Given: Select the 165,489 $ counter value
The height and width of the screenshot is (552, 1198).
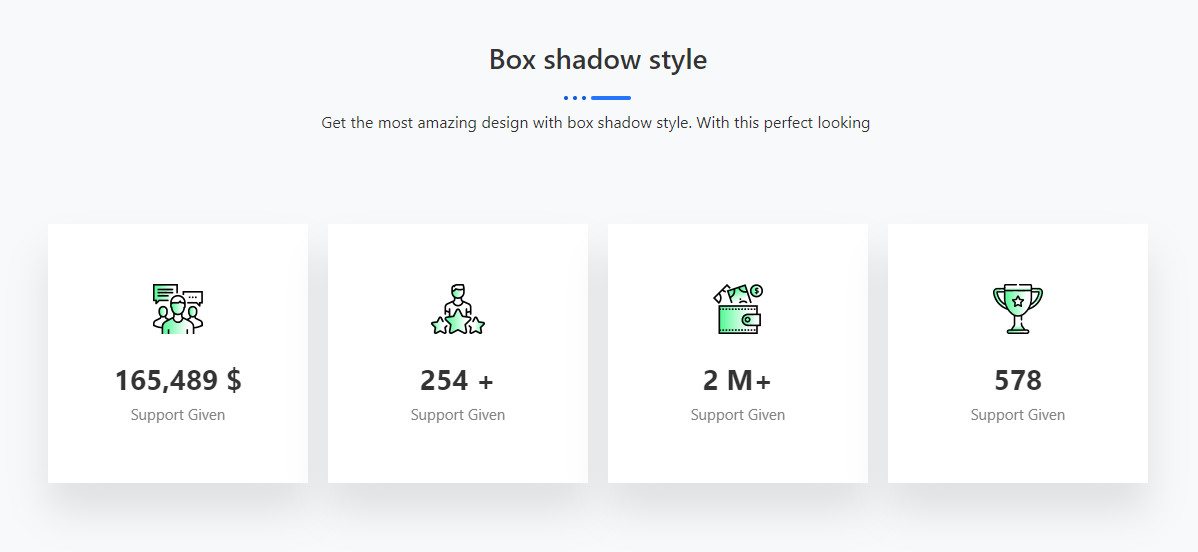Looking at the screenshot, I should [x=178, y=381].
